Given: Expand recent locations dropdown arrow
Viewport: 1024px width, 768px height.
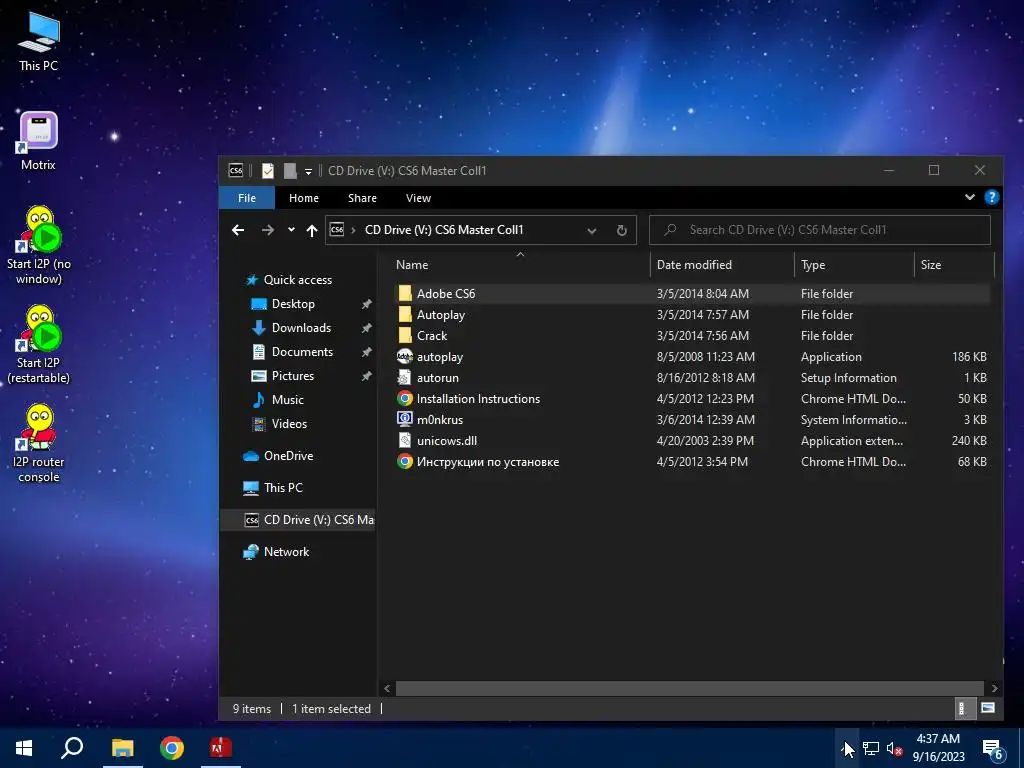Looking at the screenshot, I should (291, 230).
